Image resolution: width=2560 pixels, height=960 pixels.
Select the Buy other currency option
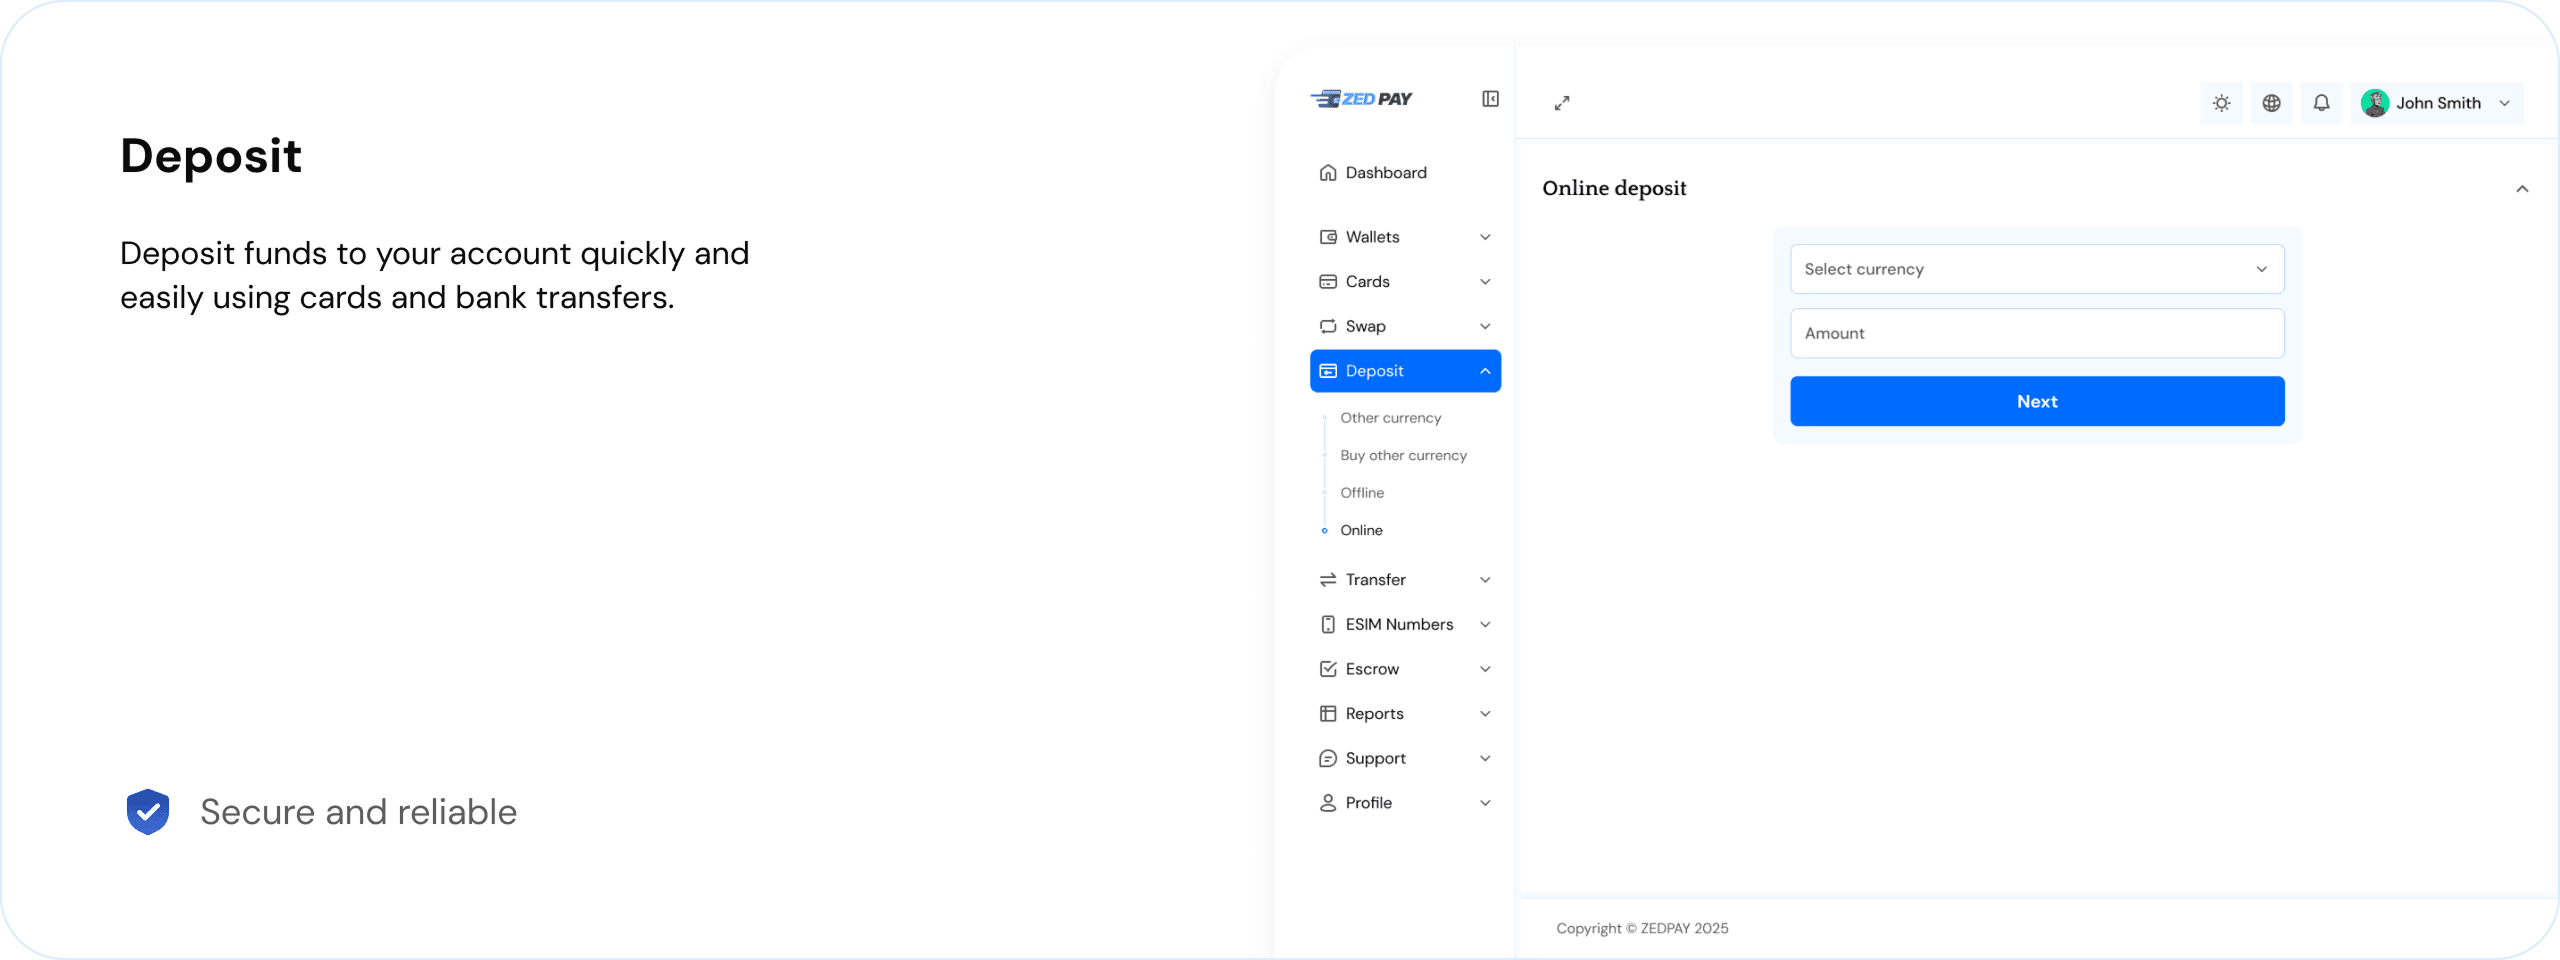[x=1403, y=455]
